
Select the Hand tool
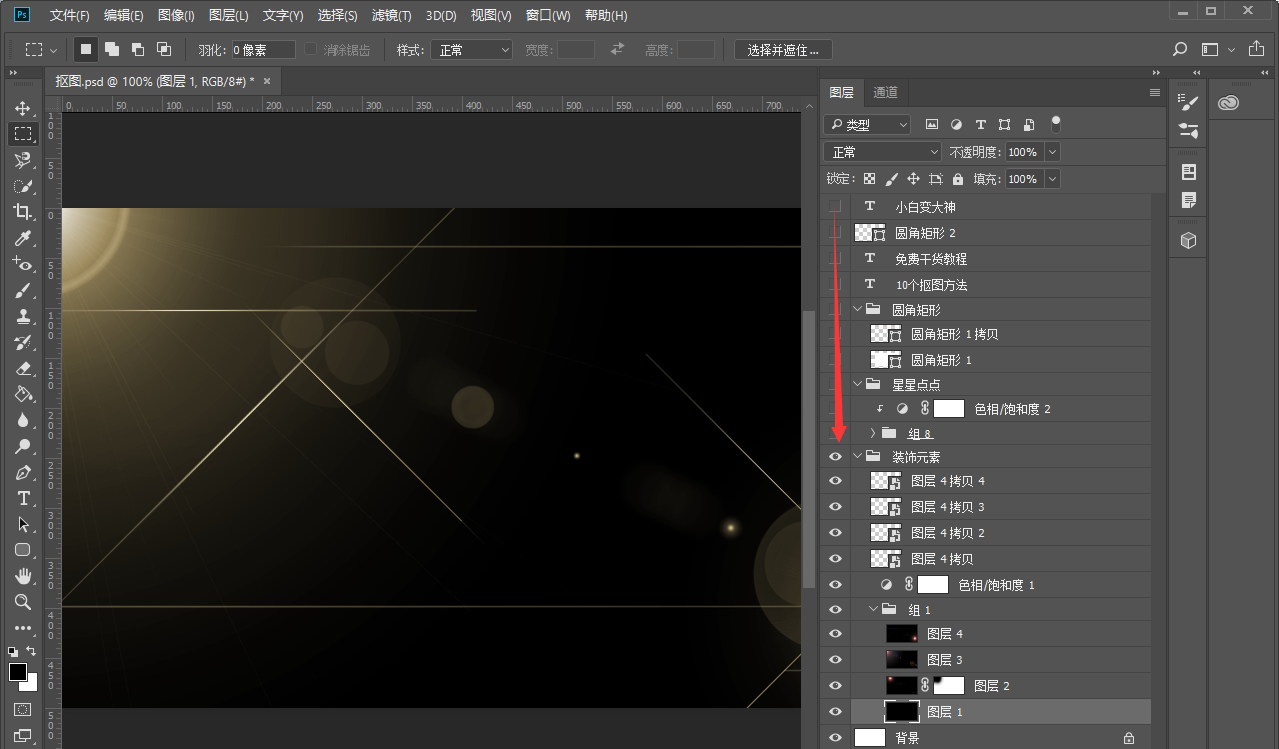point(22,576)
